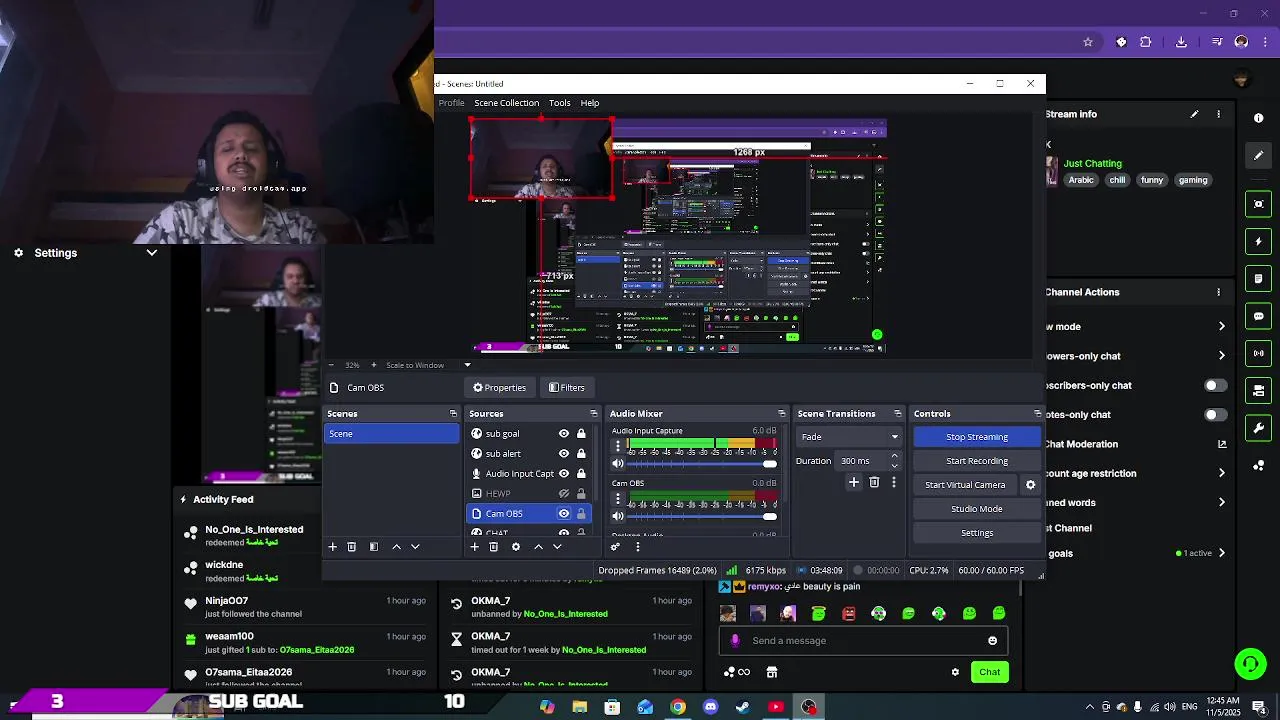Delete the selected scene with trash icon
Screen dimensions: 1280x720
click(351, 547)
